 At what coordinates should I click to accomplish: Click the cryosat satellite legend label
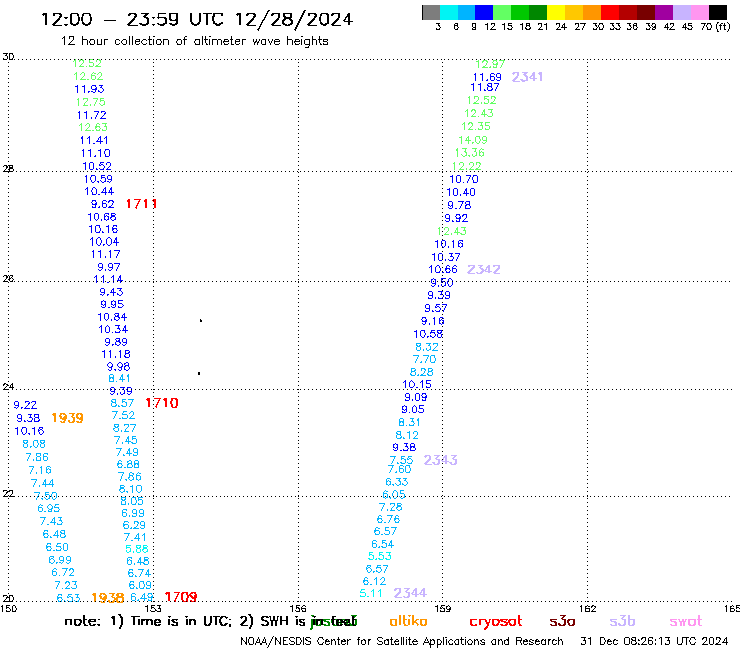pos(496,622)
